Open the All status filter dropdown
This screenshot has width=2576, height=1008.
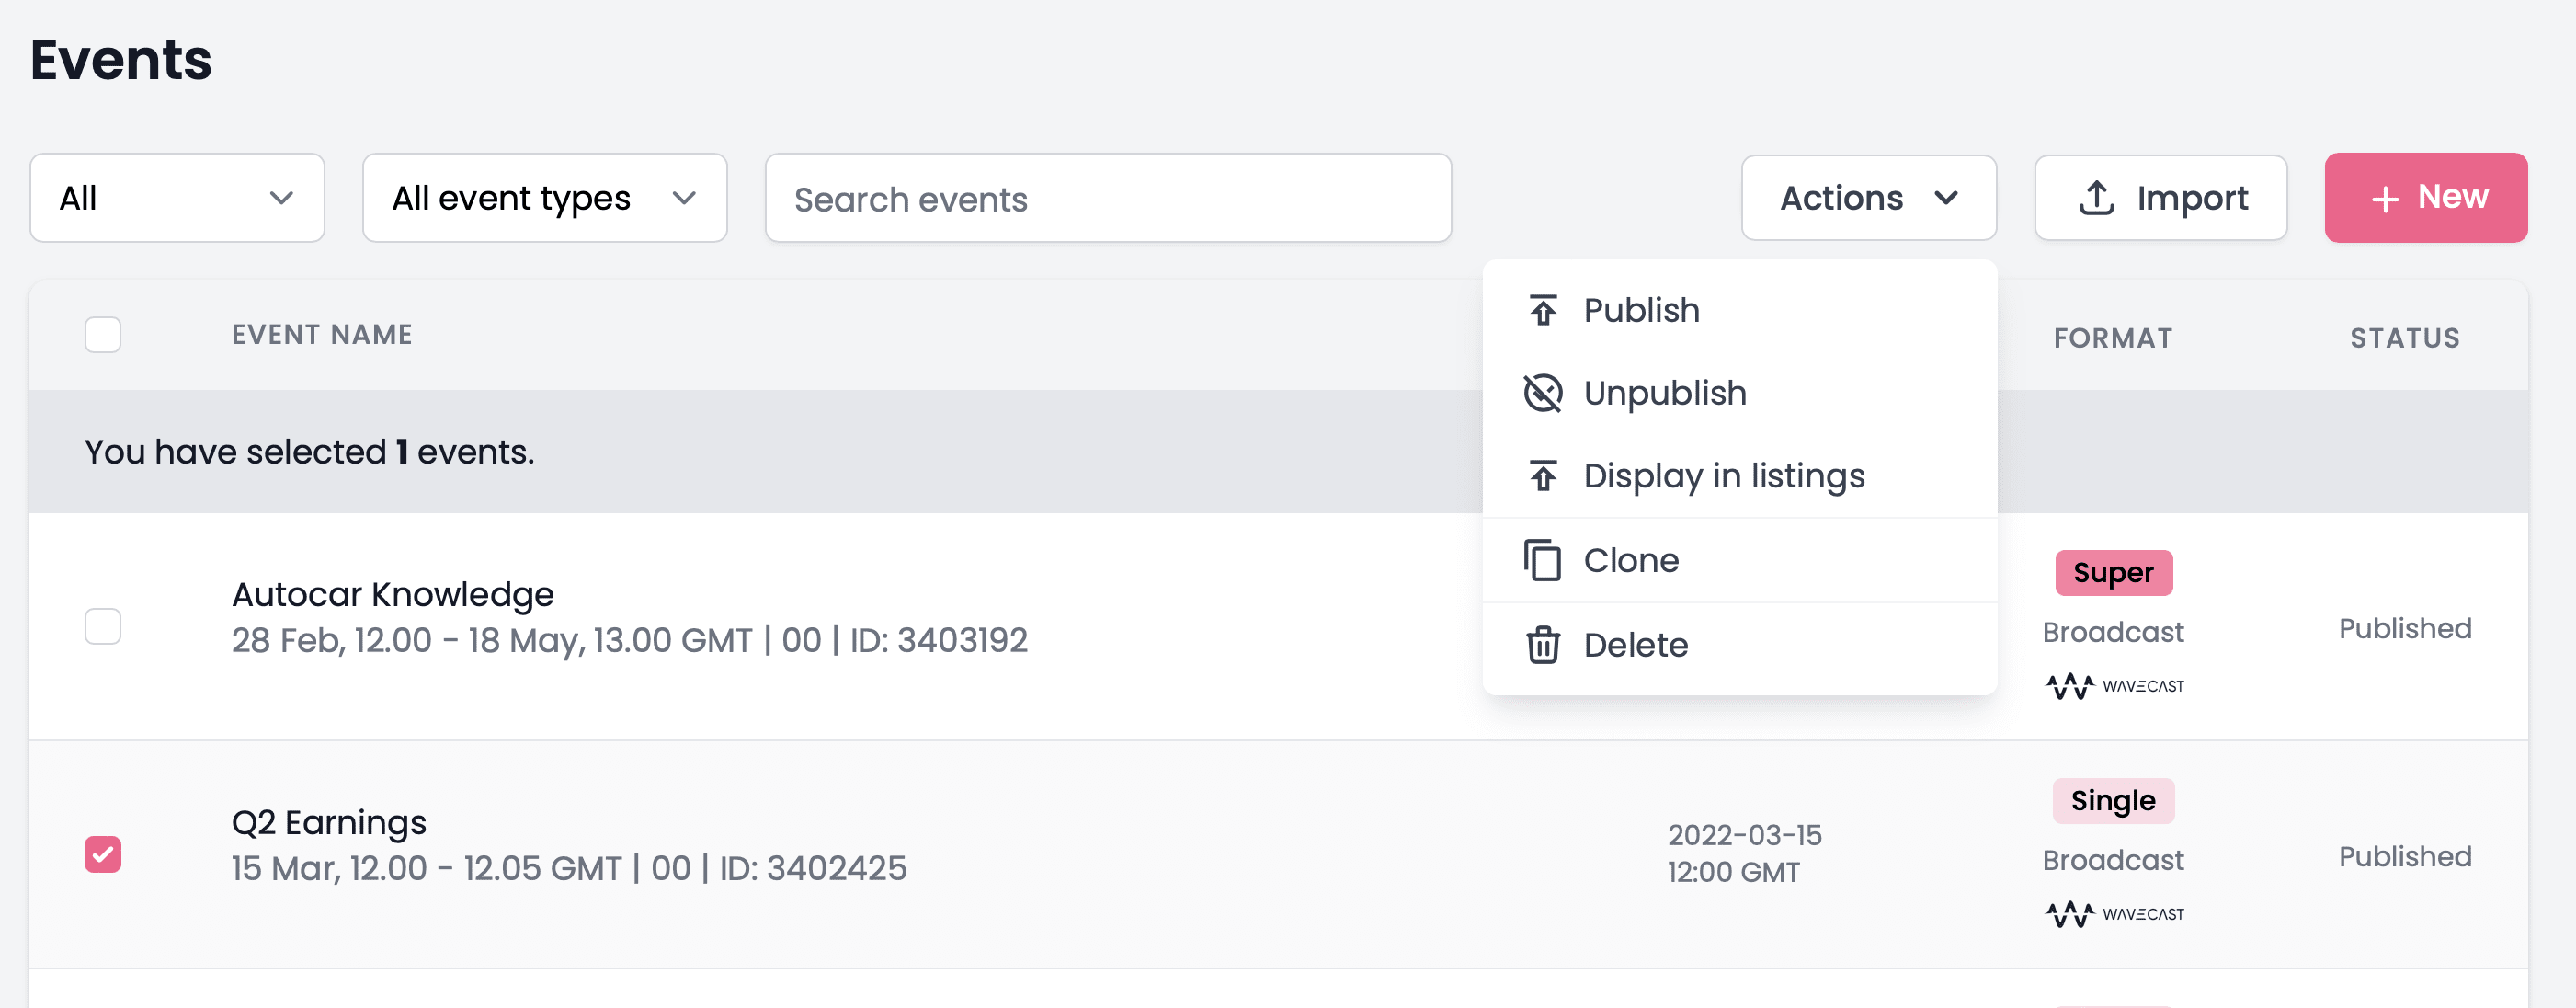click(177, 198)
